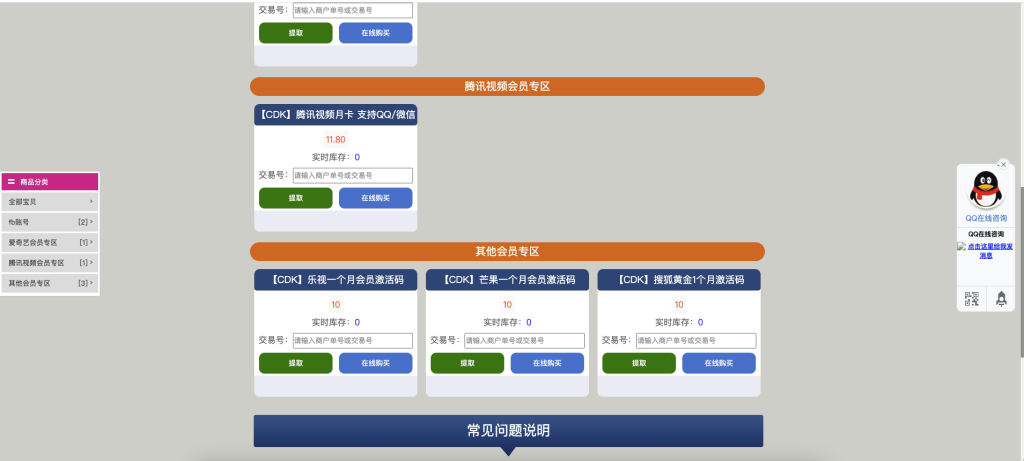Screen dimensions: 1024x461
Task: Click the 商品分类 sidebar header
Action: pyautogui.click(x=50, y=182)
